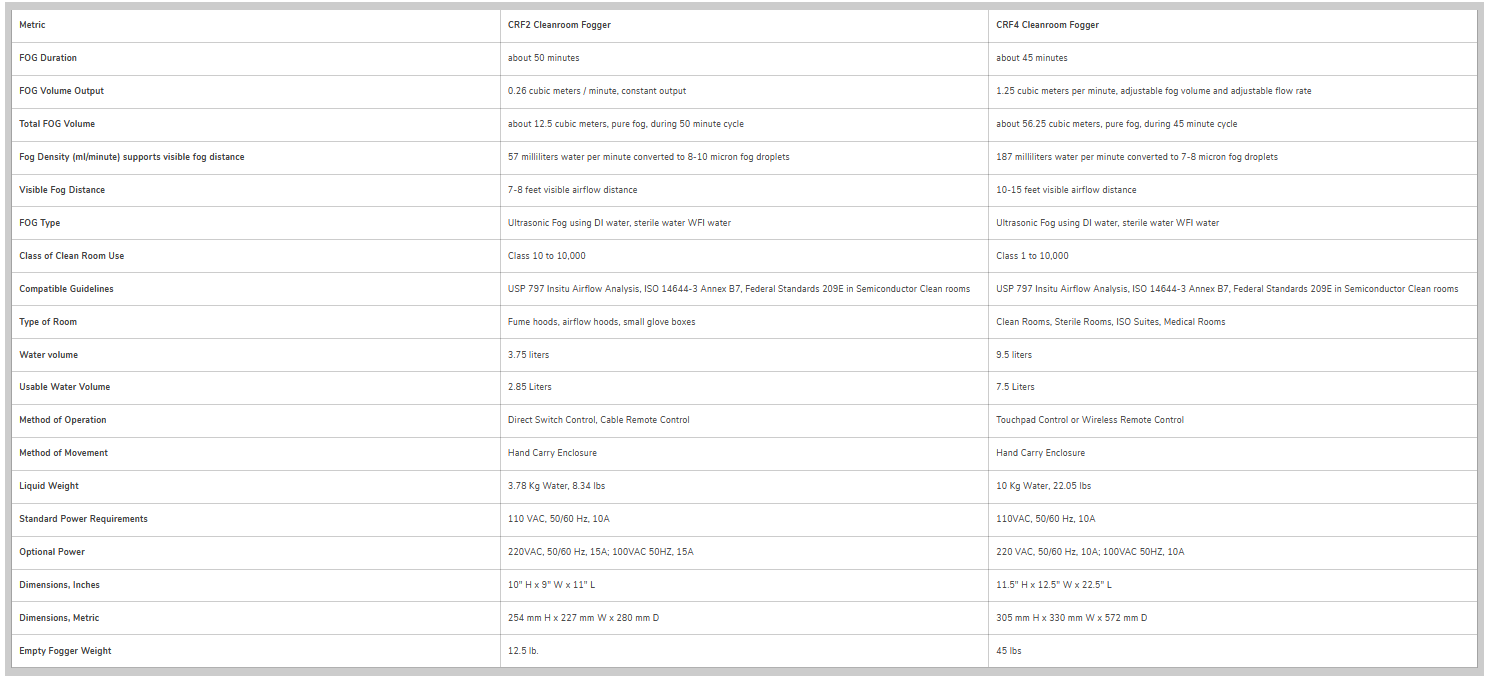The image size is (1487, 682).
Task: Select the 'Fume hoods, airflow hoods' cell
Action: pos(601,322)
